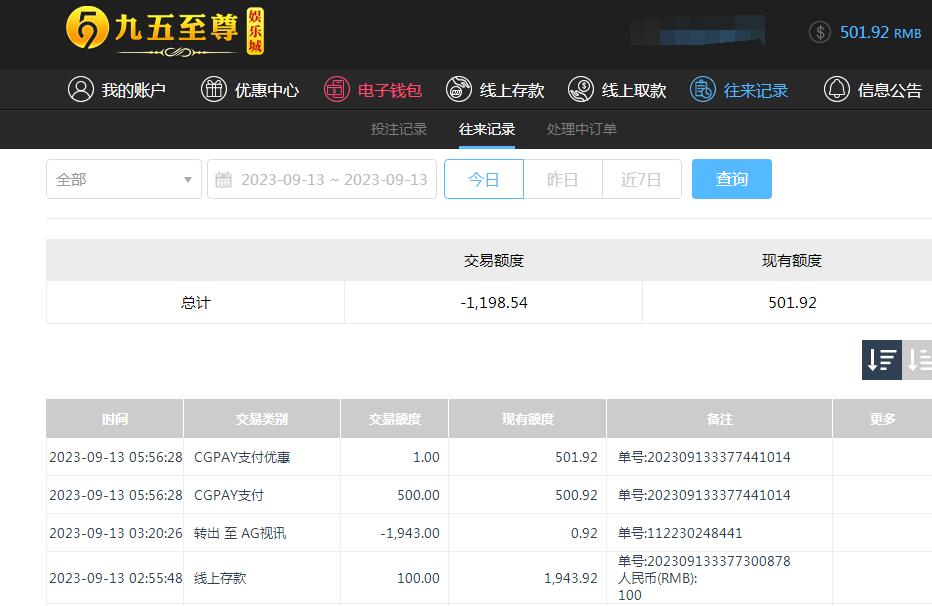The height and width of the screenshot is (606, 932).
Task: Click the total value -1,198.54
Action: [x=494, y=302]
